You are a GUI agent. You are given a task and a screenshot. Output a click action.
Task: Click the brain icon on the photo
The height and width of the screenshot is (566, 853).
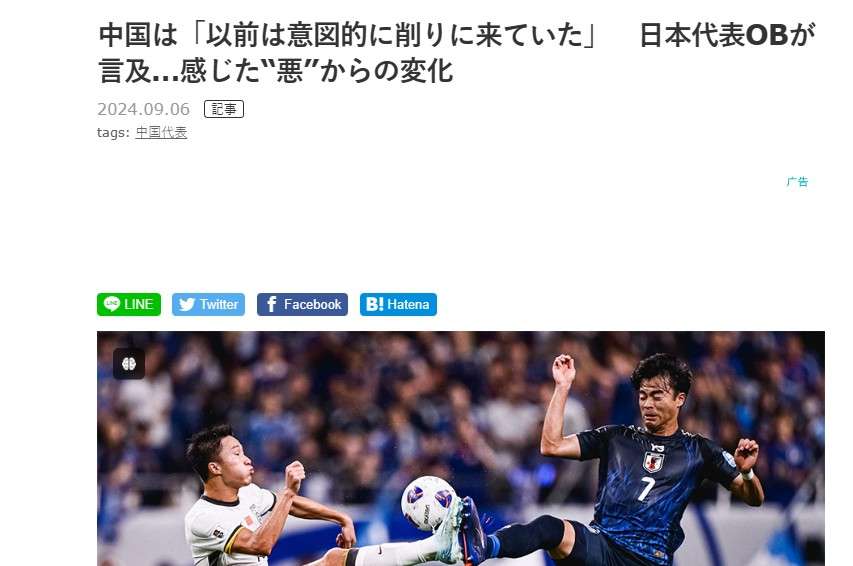(129, 364)
